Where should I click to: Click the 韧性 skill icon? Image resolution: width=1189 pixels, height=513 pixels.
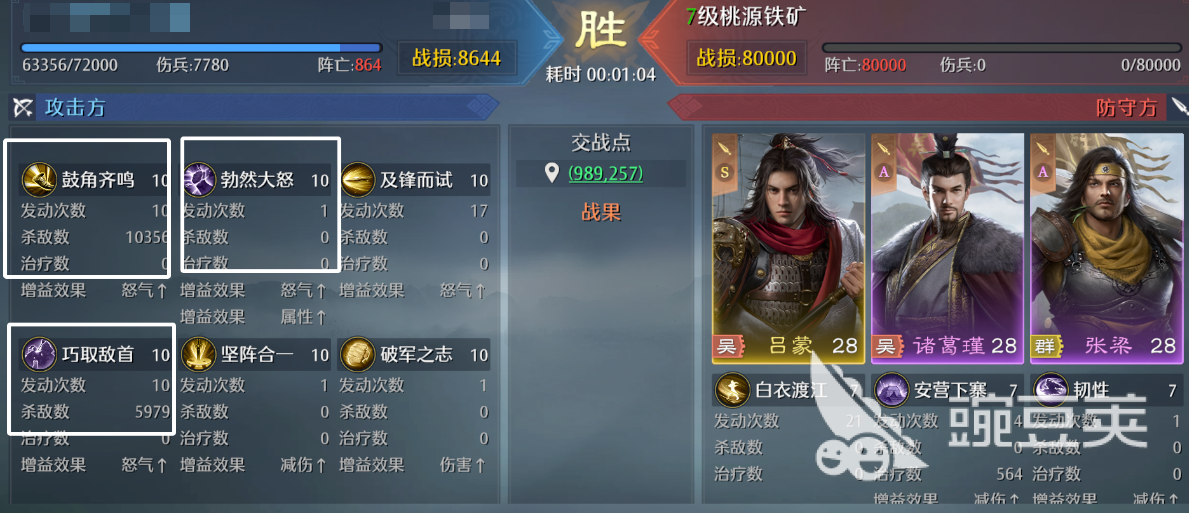[1051, 390]
